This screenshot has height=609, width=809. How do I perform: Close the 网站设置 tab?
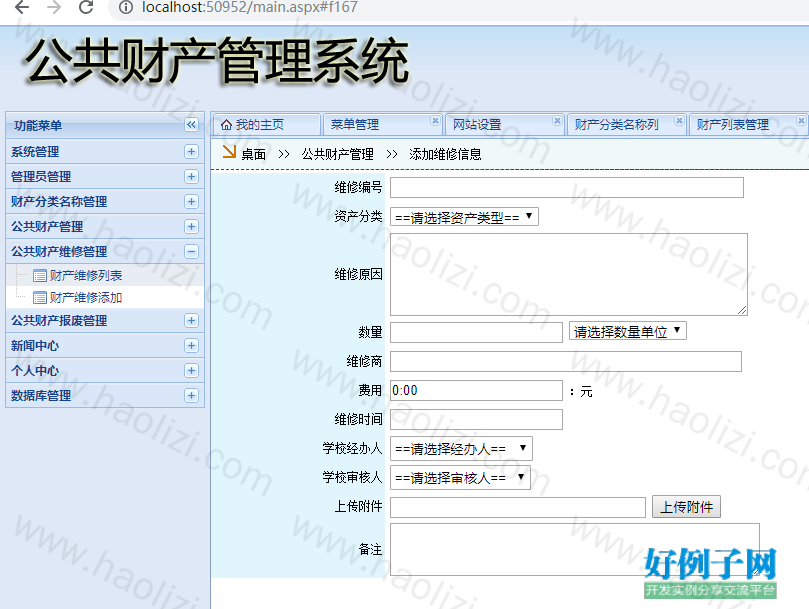click(557, 120)
